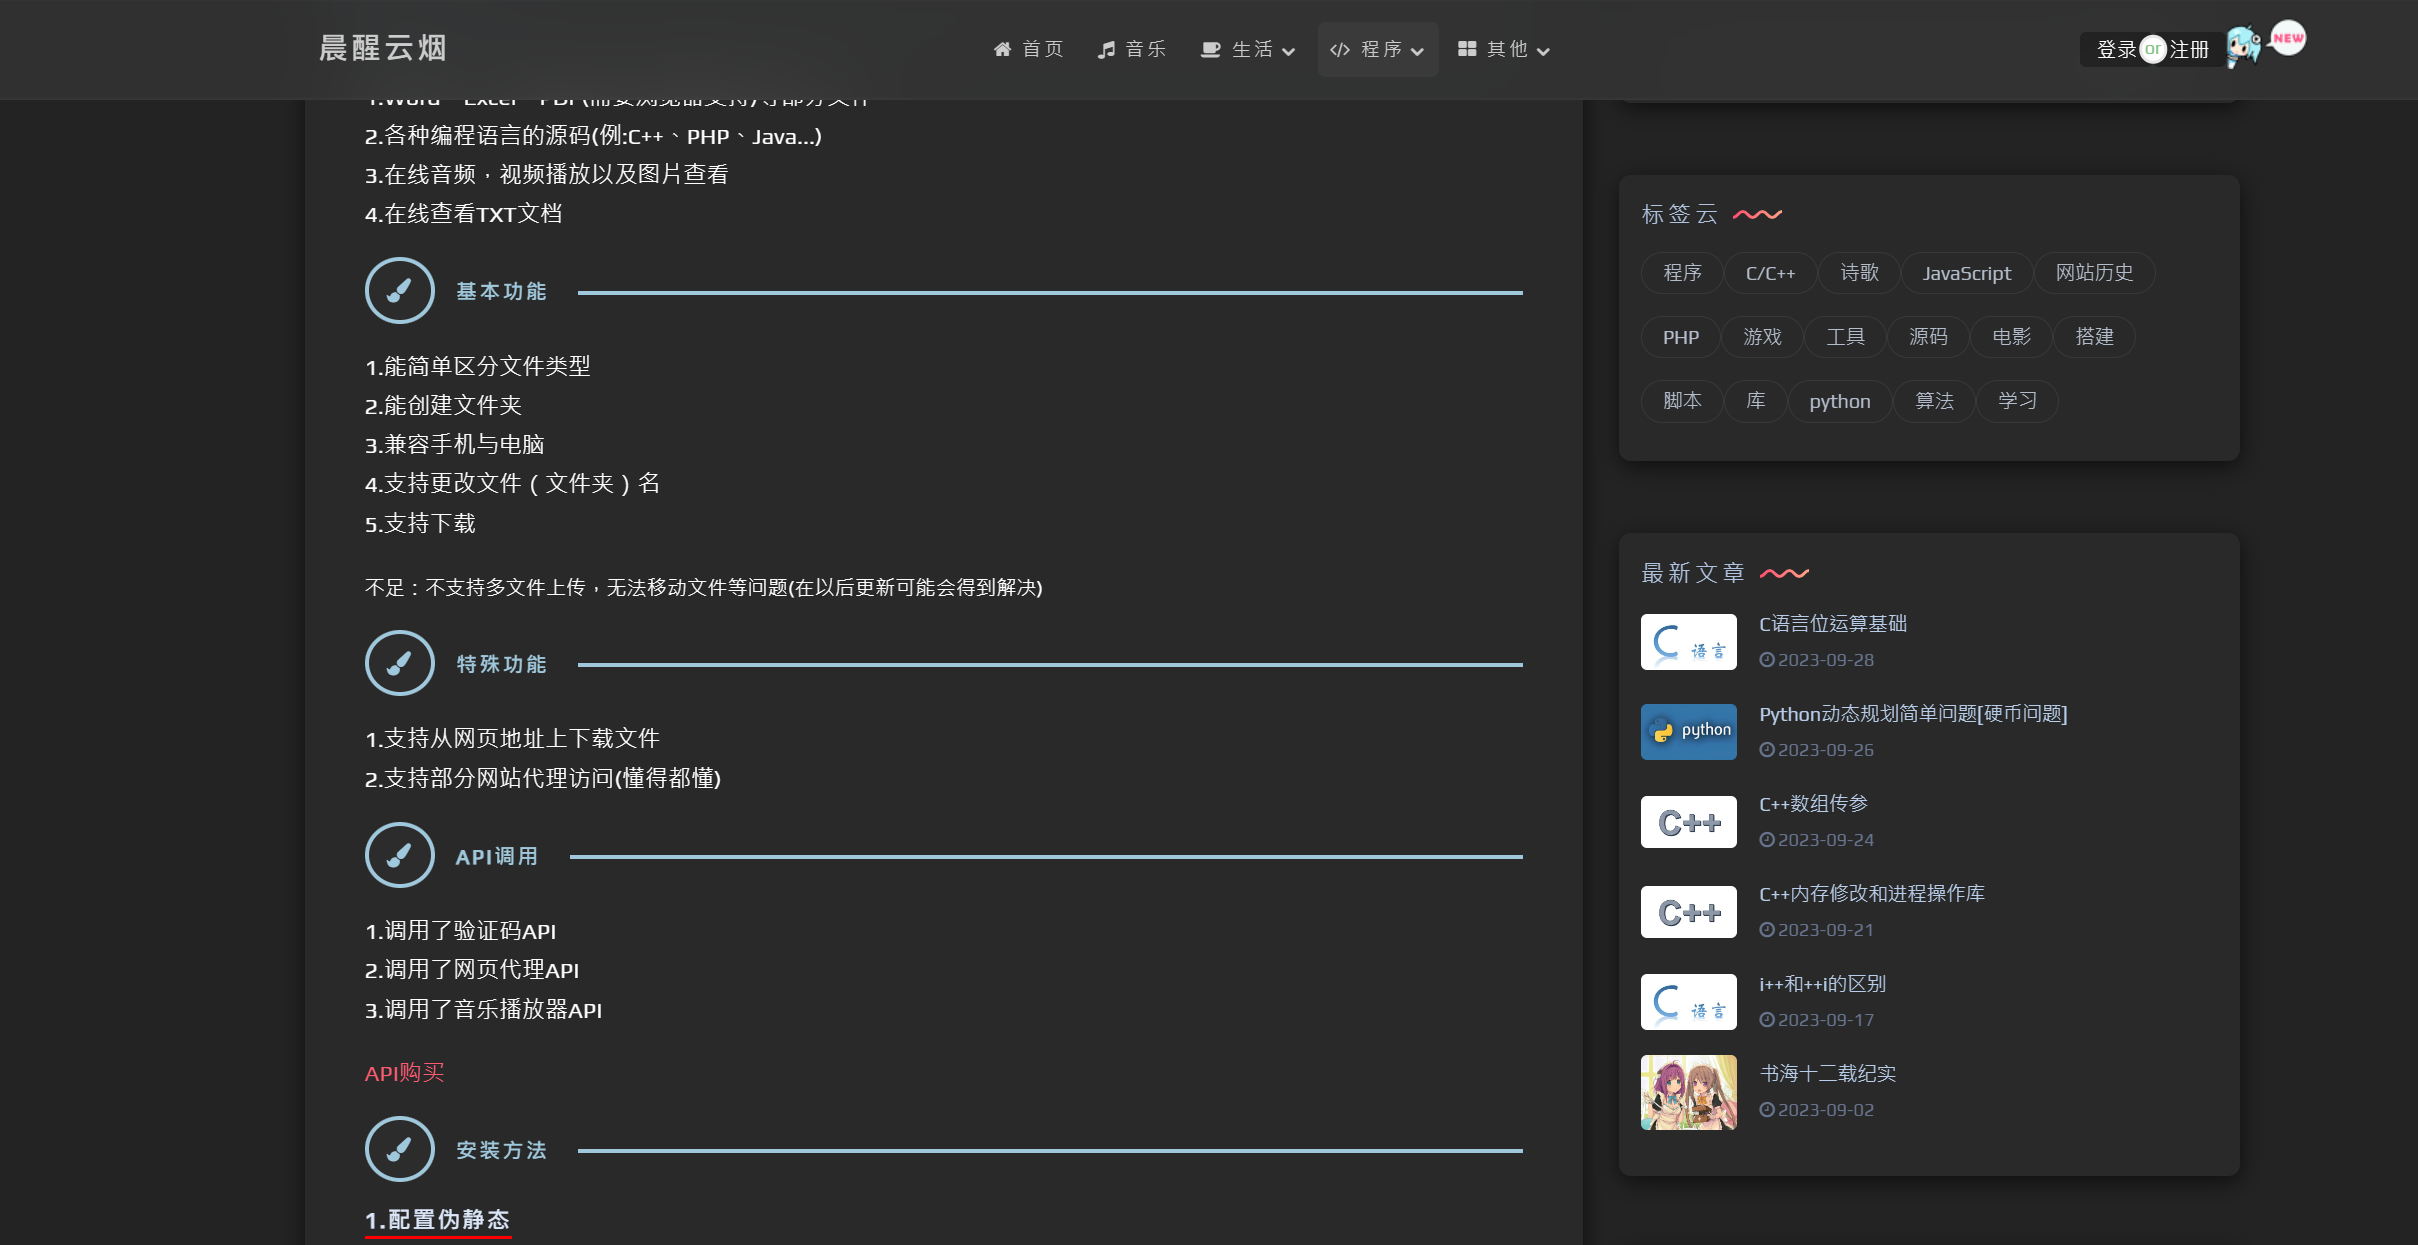The width and height of the screenshot is (2418, 1245).
Task: Open the API购买 red link
Action: (x=405, y=1073)
